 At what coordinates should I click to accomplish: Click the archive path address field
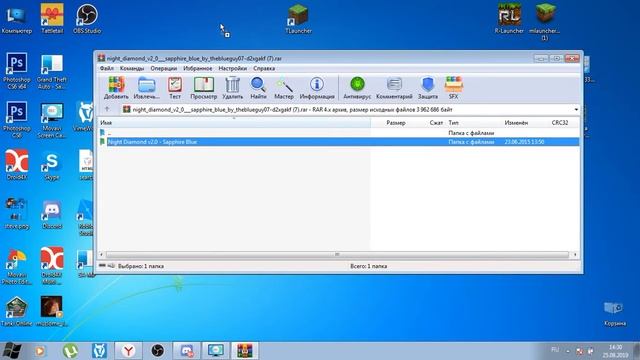pyautogui.click(x=349, y=110)
